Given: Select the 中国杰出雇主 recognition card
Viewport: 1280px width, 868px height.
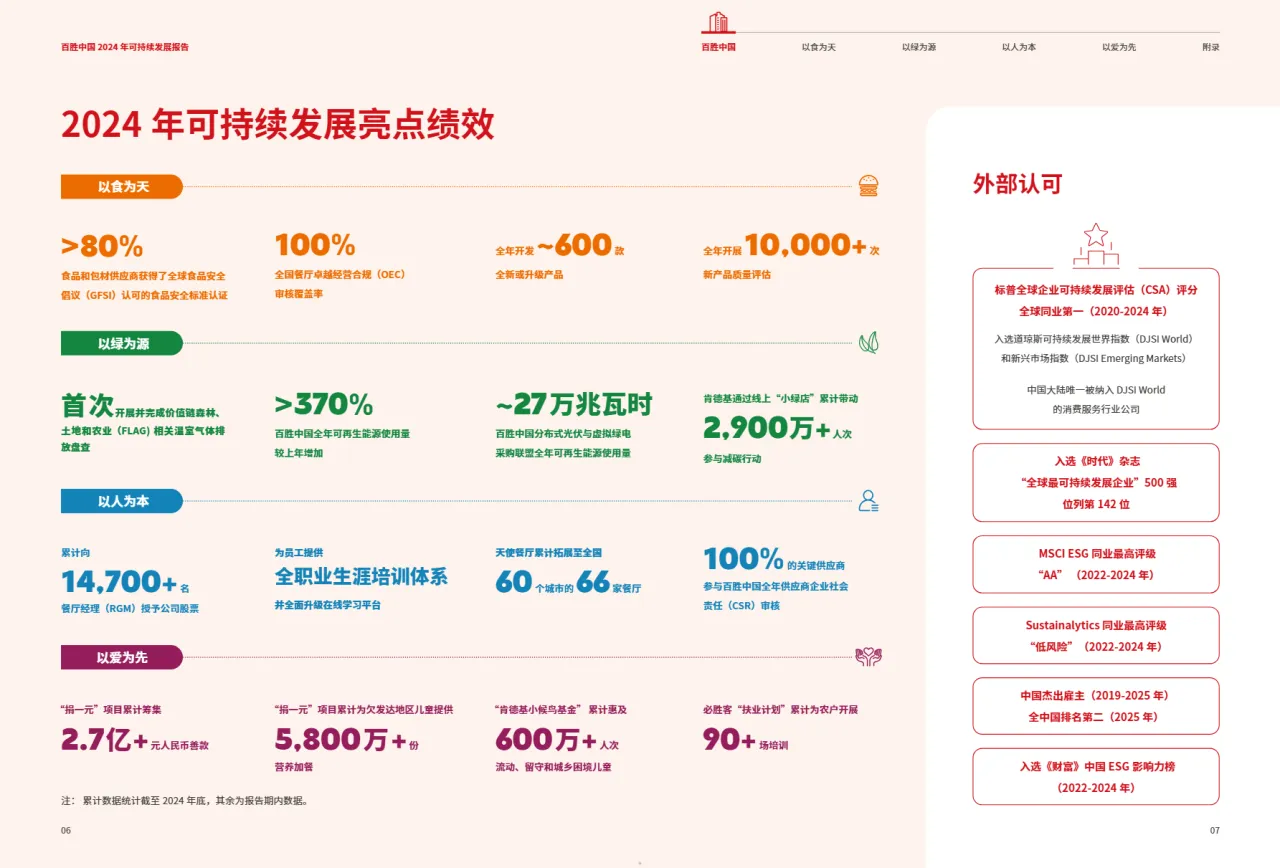Looking at the screenshot, I should [x=1096, y=706].
